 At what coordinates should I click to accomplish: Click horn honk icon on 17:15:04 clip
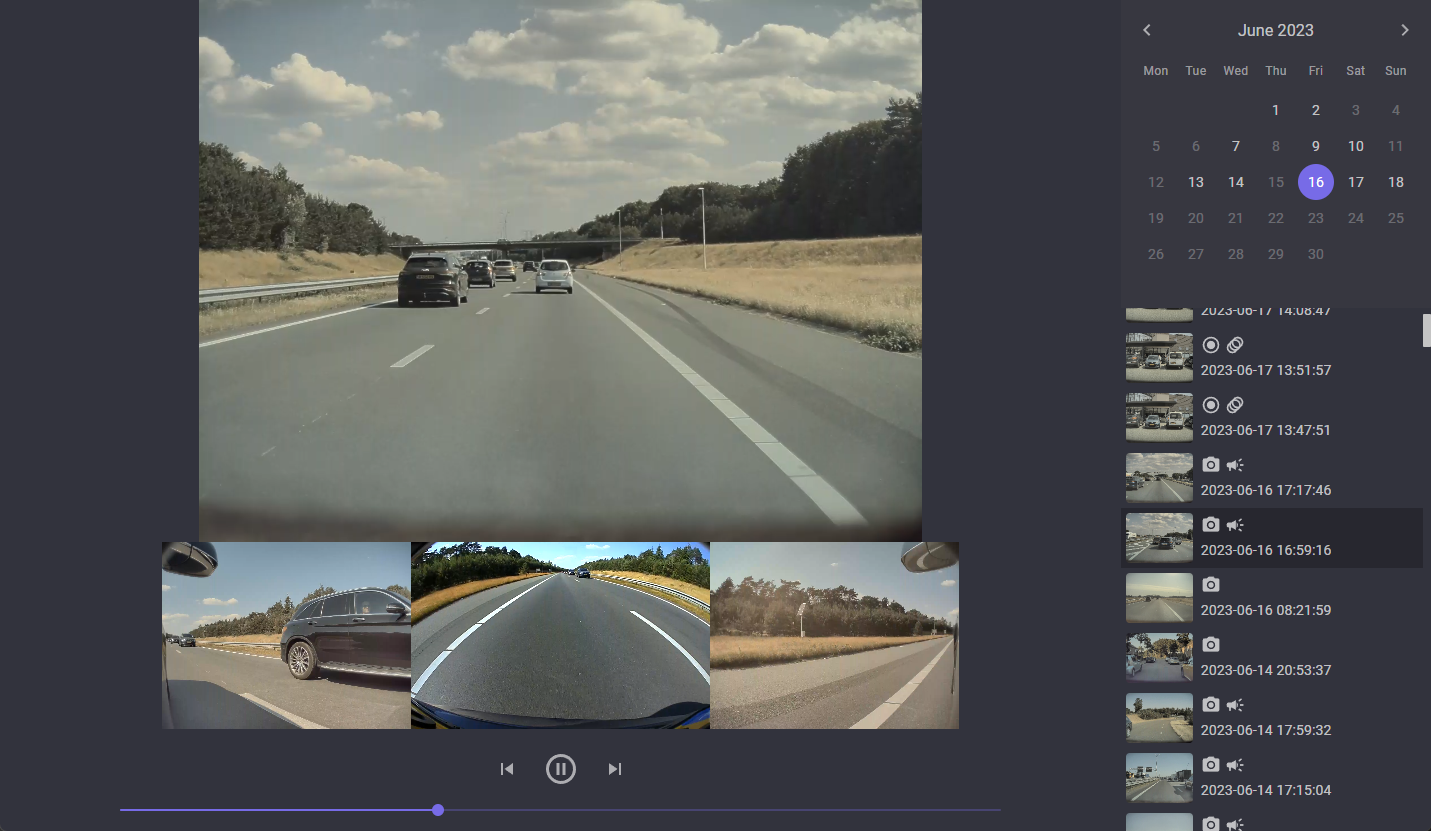[x=1235, y=765]
